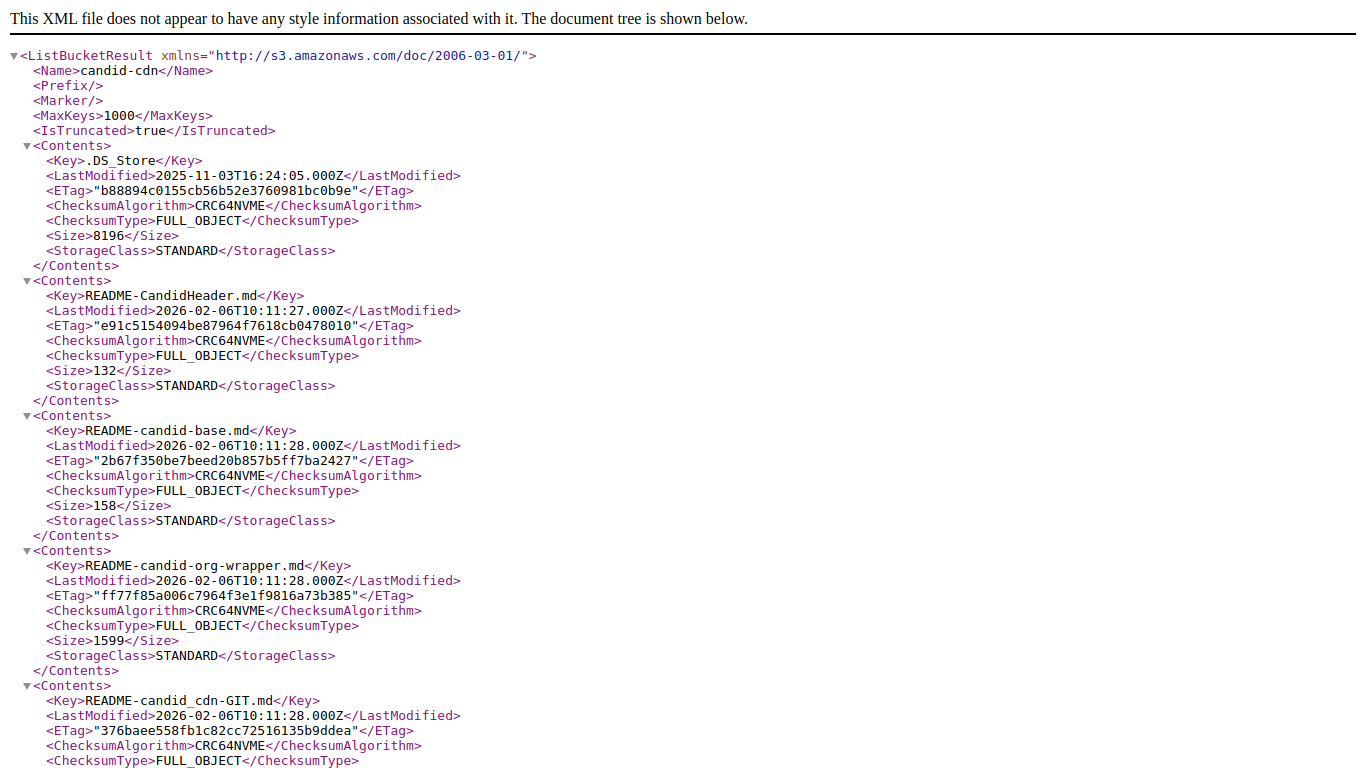Screen dimensions: 1366x768
Task: Click ETag 2b67f350be7beed20b857b5ff7ba2427
Action: coord(225,461)
